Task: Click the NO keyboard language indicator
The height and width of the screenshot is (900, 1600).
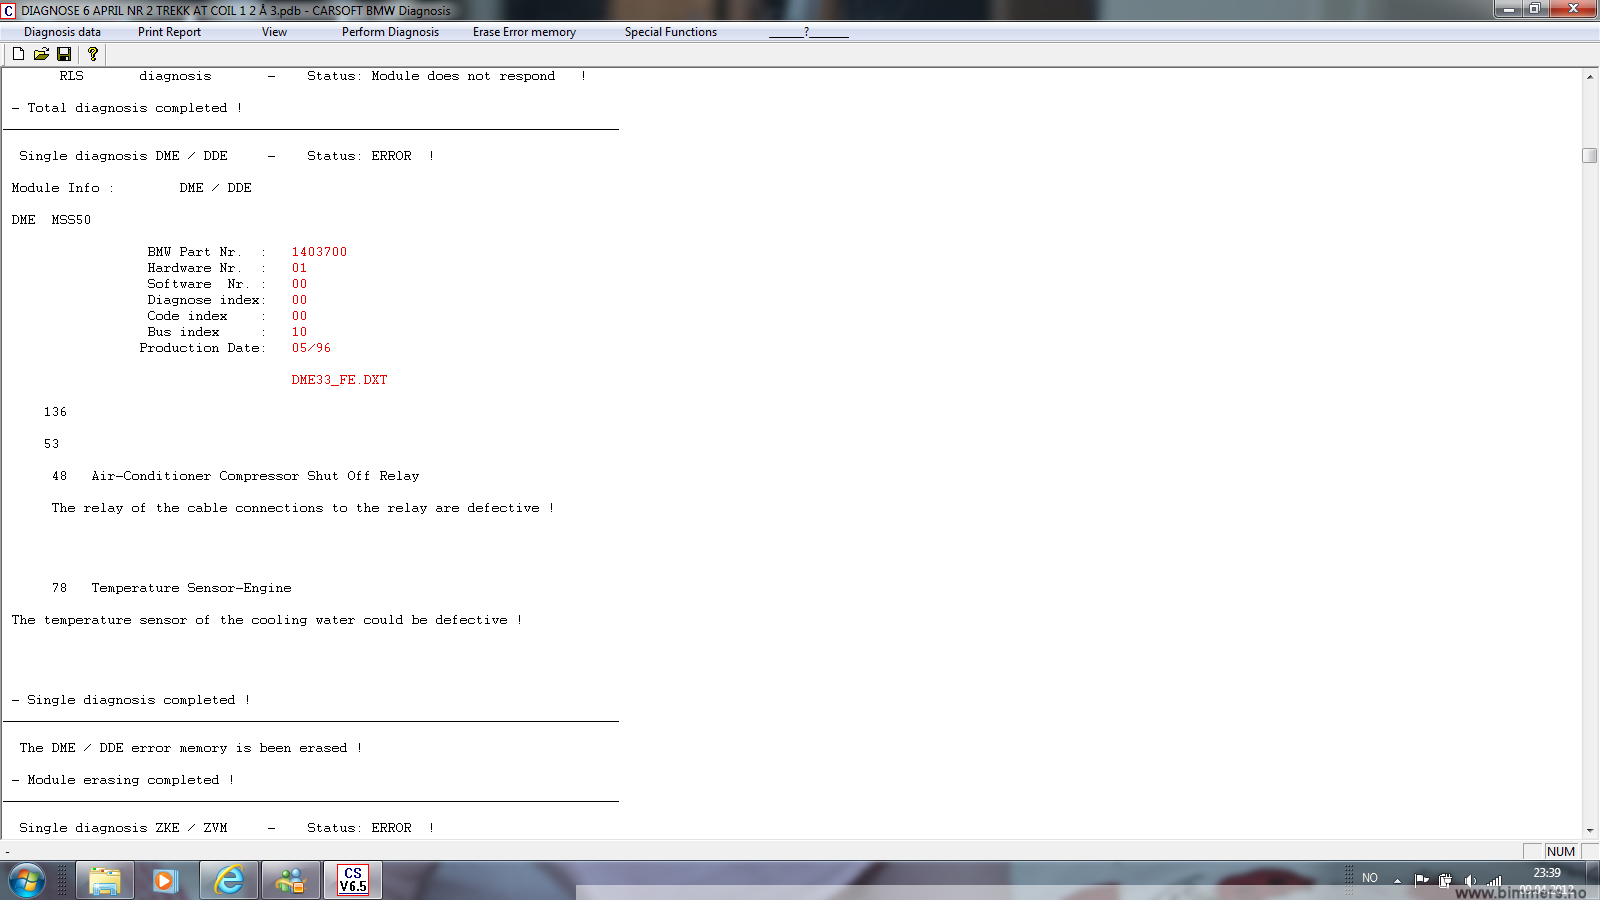Action: pos(1369,878)
